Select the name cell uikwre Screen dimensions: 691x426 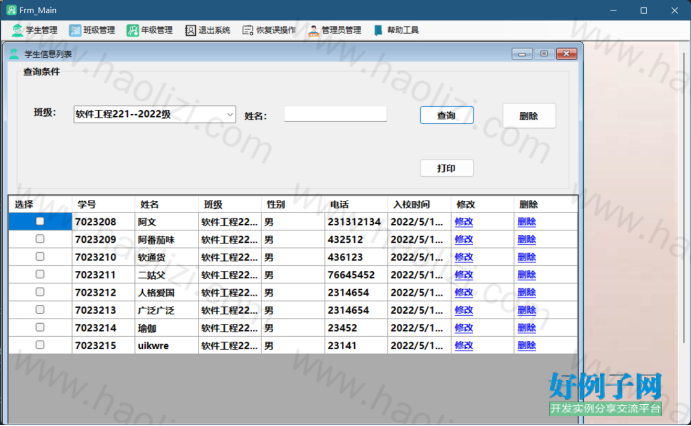point(167,345)
